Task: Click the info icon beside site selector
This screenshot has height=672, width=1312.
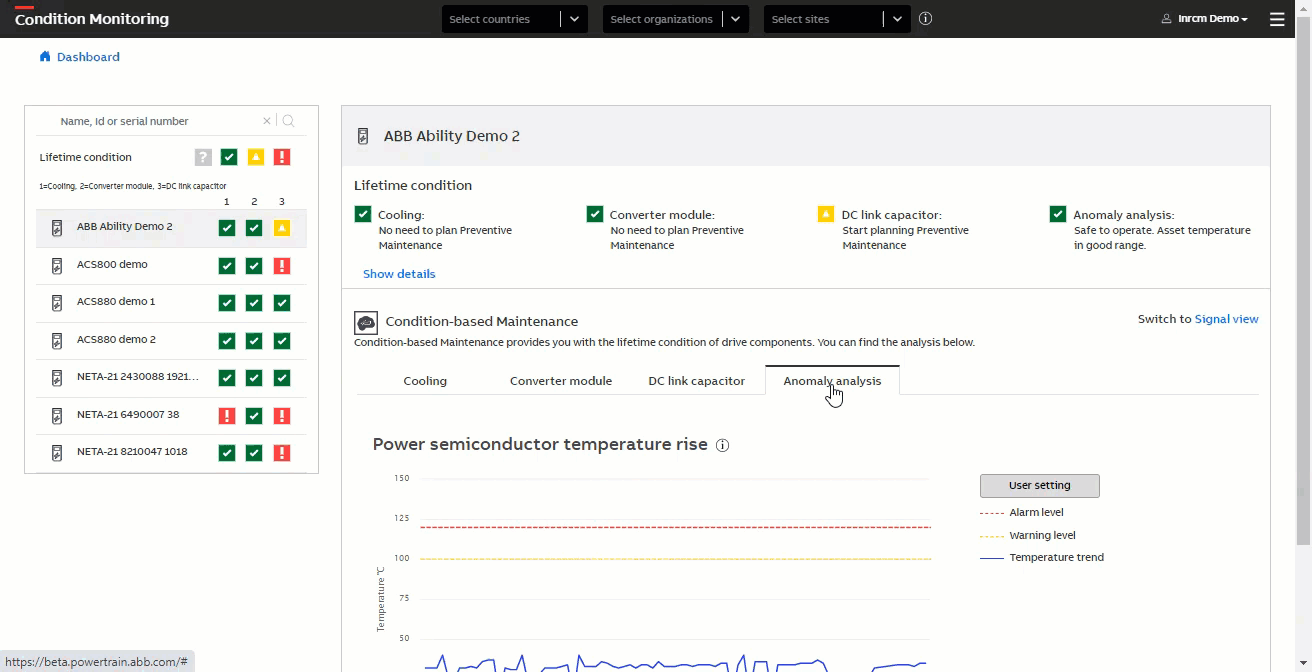Action: (925, 18)
